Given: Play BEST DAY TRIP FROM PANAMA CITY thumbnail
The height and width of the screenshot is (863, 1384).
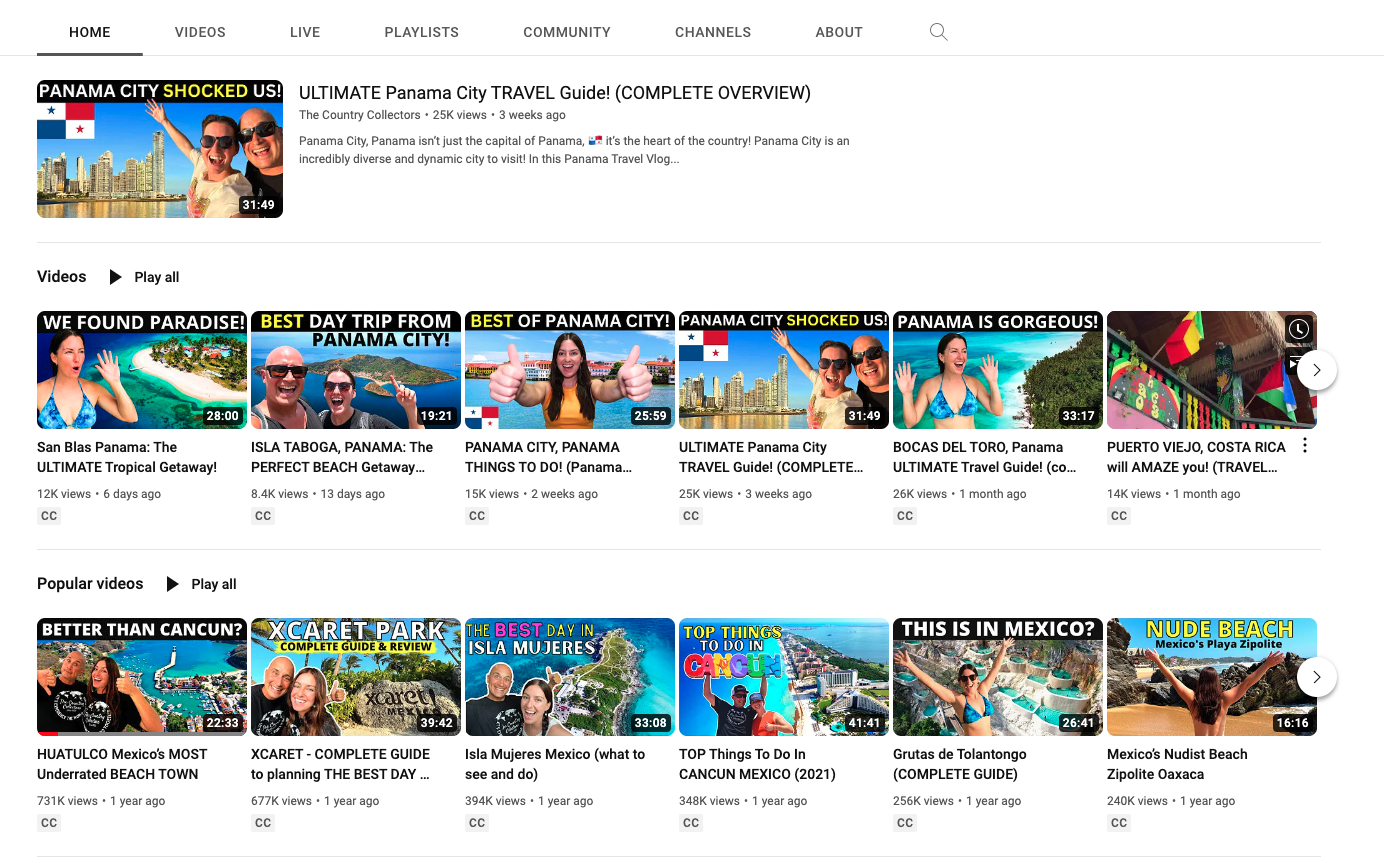Looking at the screenshot, I should pos(356,370).
